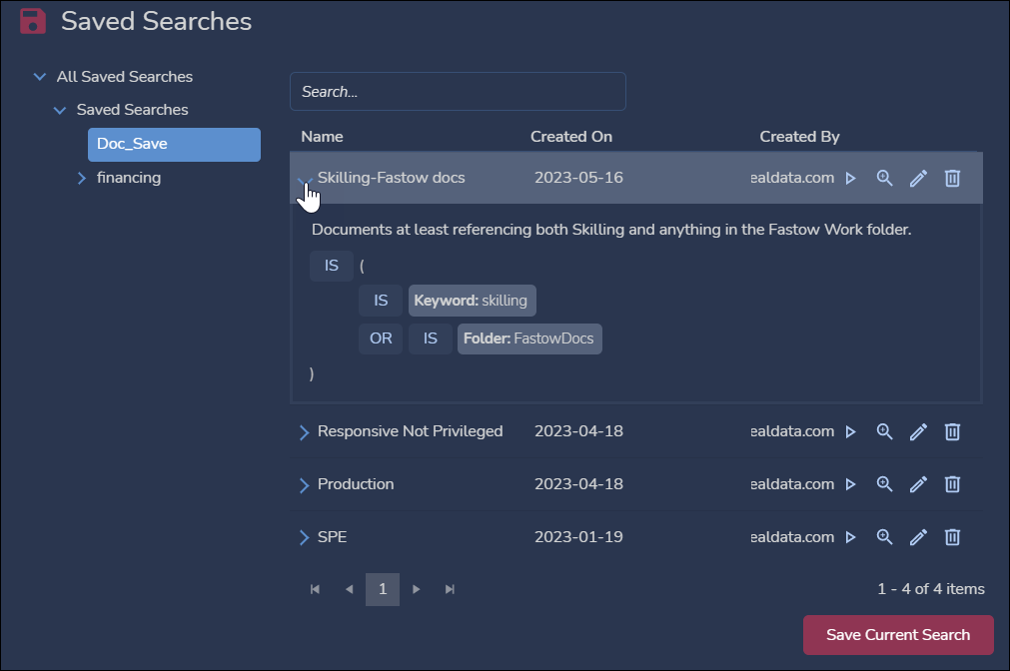This screenshot has width=1010, height=671.
Task: Select the Doc_Save folder
Action: (173, 144)
